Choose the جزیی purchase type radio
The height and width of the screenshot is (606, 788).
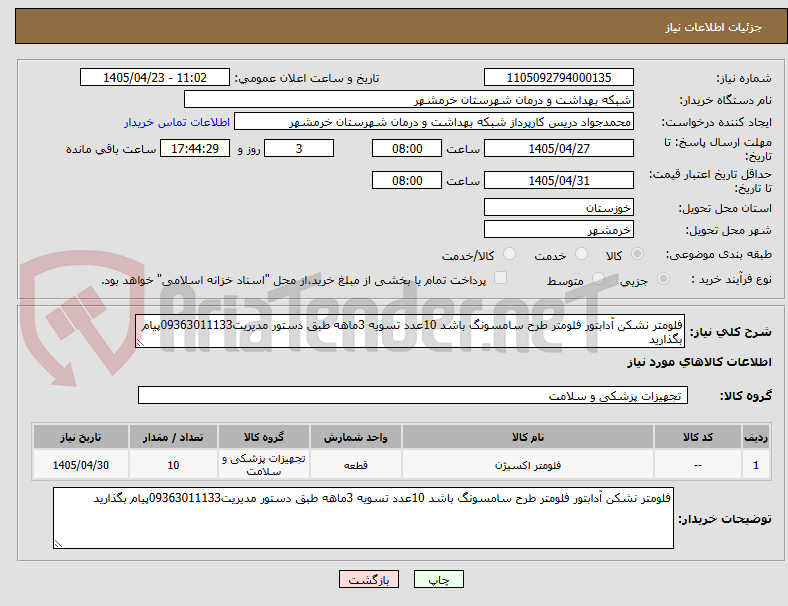663,278
